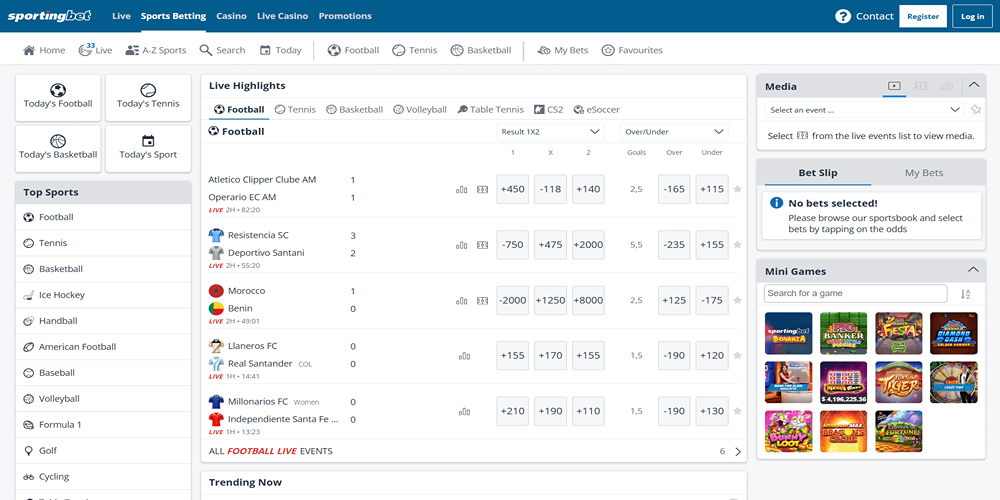
Task: Launch the Pig Banker mini game
Action: coord(843,334)
